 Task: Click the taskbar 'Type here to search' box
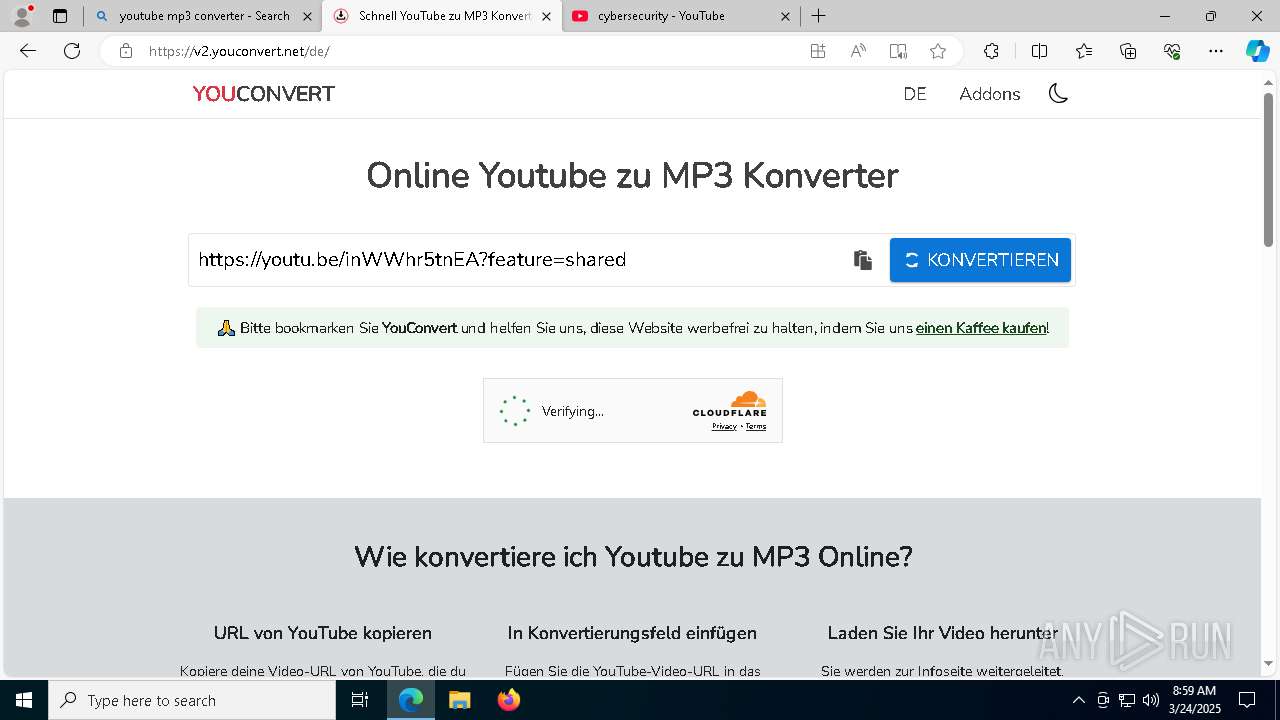click(x=192, y=700)
